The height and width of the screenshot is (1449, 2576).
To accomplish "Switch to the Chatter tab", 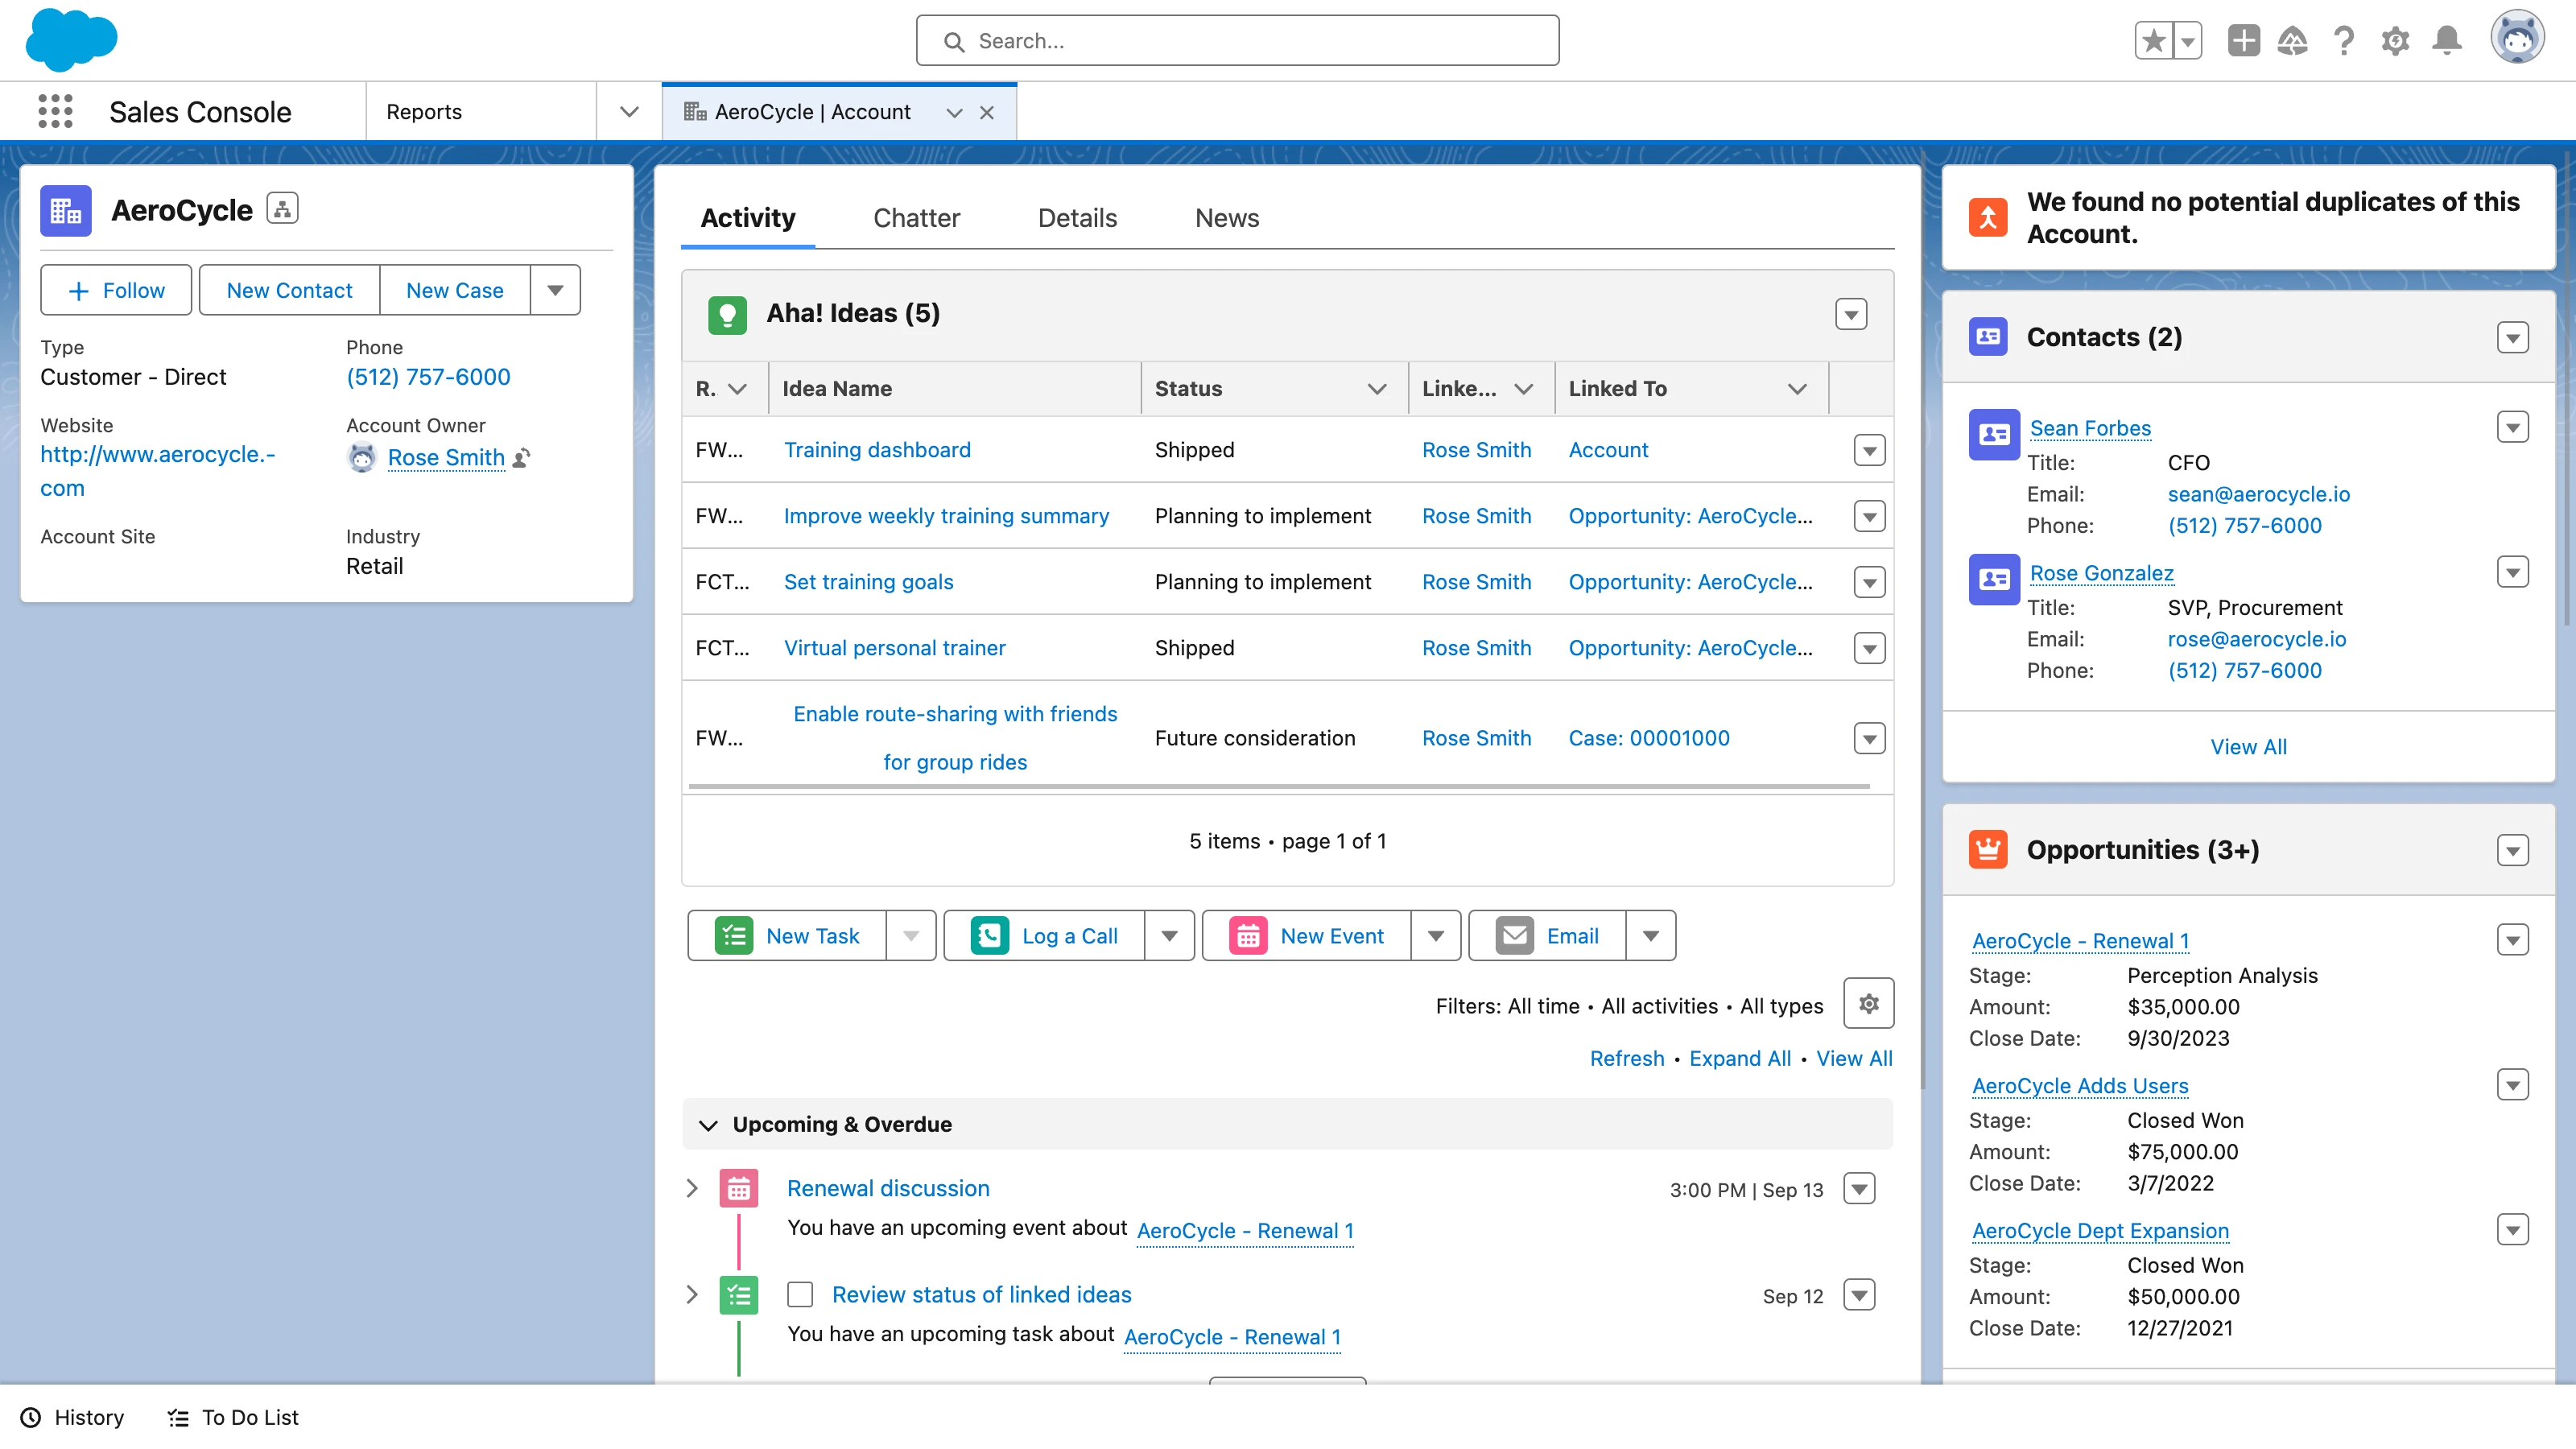I will coord(916,218).
